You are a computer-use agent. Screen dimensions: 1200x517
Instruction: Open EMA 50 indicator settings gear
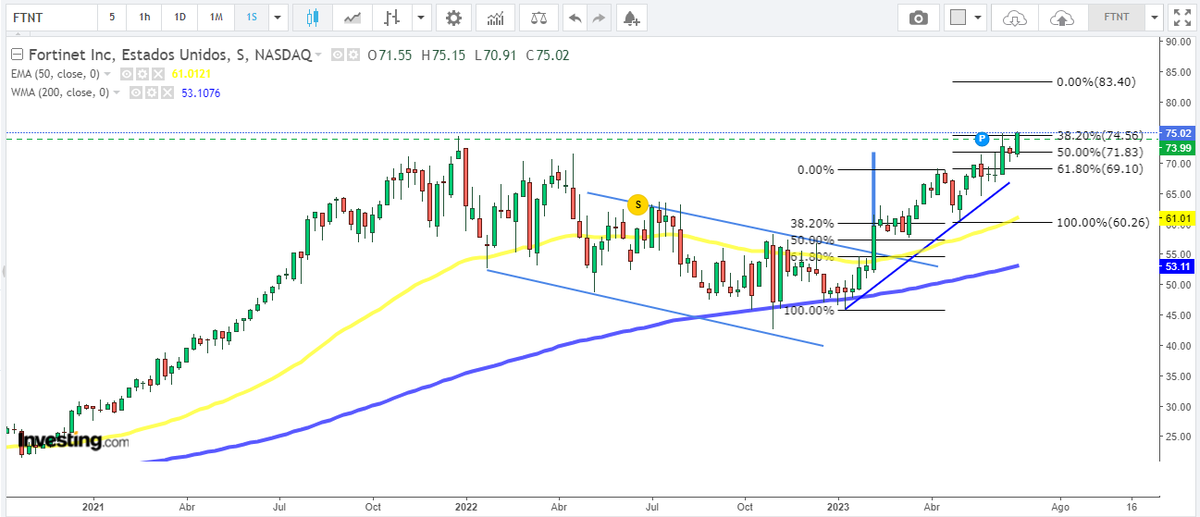point(141,74)
